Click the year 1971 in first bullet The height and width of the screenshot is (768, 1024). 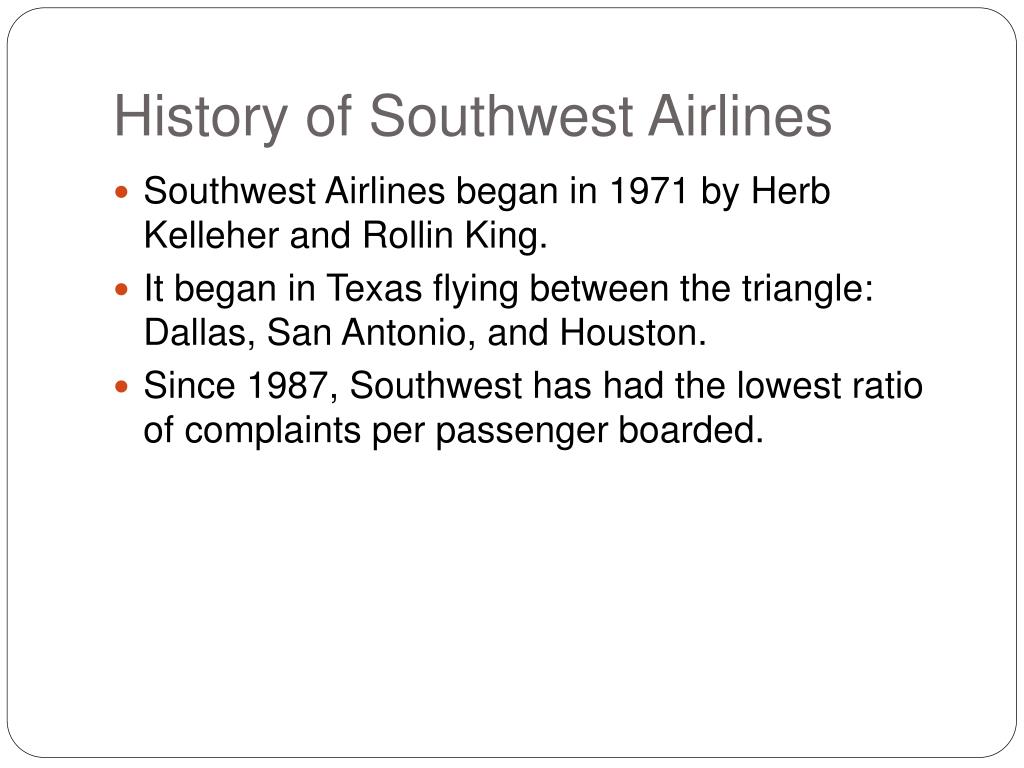[648, 191]
